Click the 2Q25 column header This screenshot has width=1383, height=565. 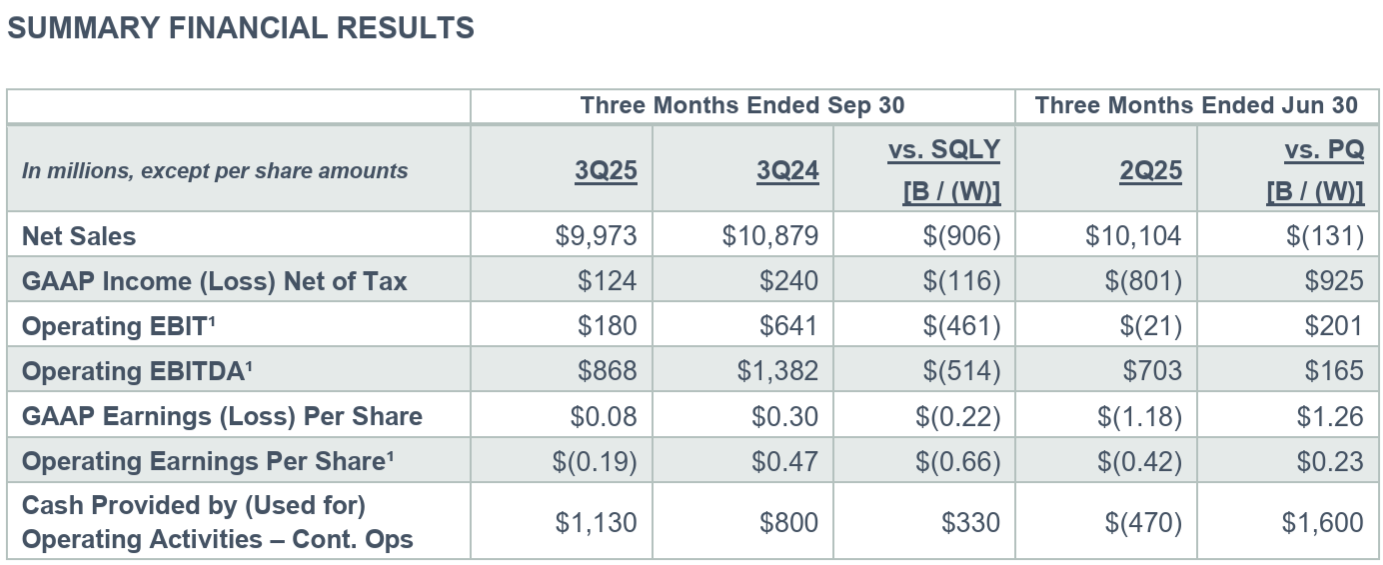(1151, 171)
